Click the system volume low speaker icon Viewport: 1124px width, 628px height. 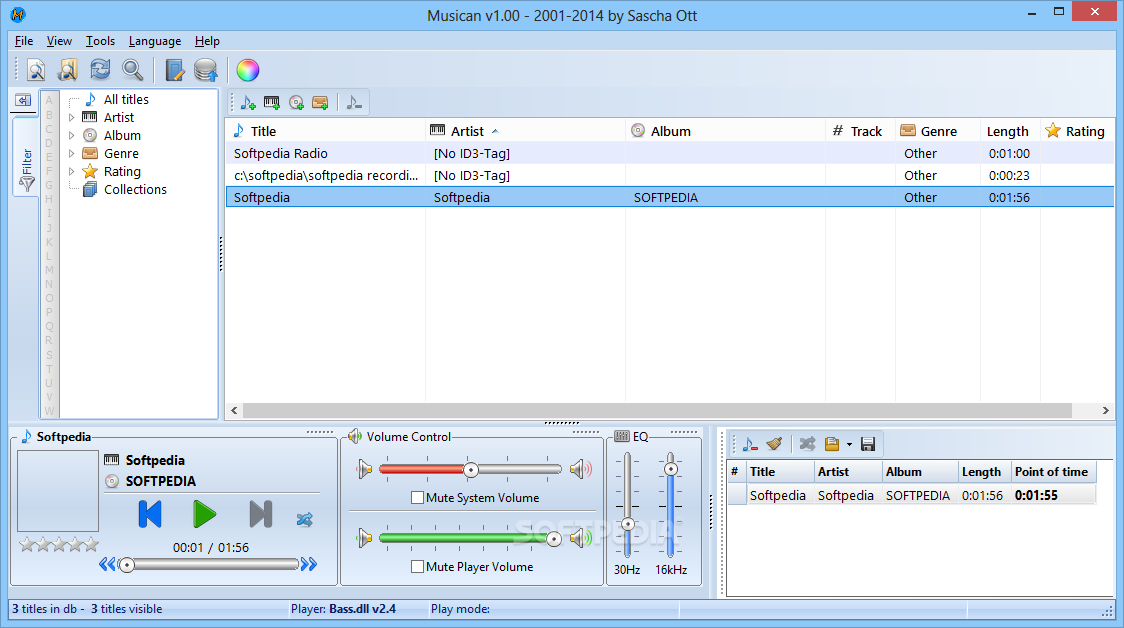point(365,470)
